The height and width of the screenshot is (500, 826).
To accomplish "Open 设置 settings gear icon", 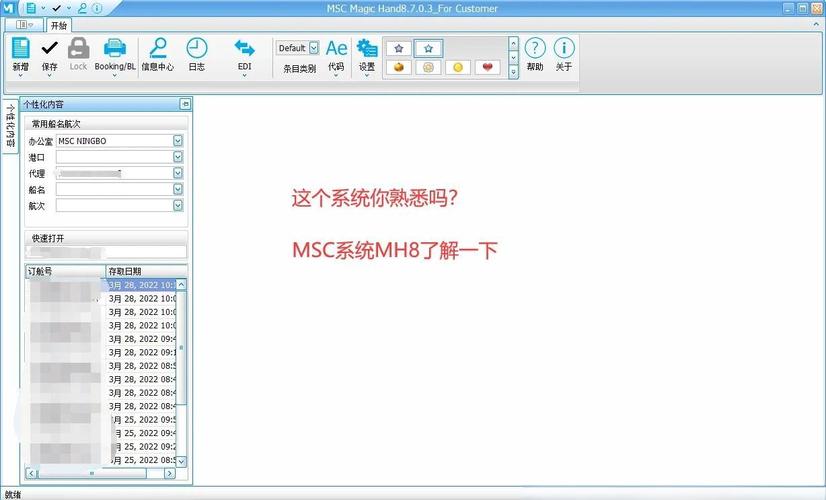I will point(367,48).
